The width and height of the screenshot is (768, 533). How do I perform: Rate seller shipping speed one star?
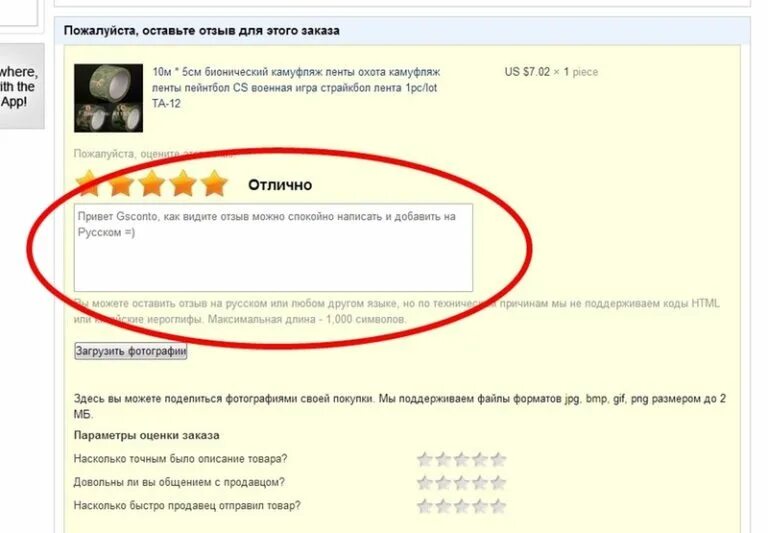425,506
